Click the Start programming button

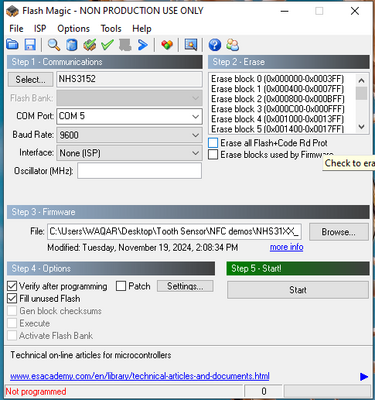[298, 290]
